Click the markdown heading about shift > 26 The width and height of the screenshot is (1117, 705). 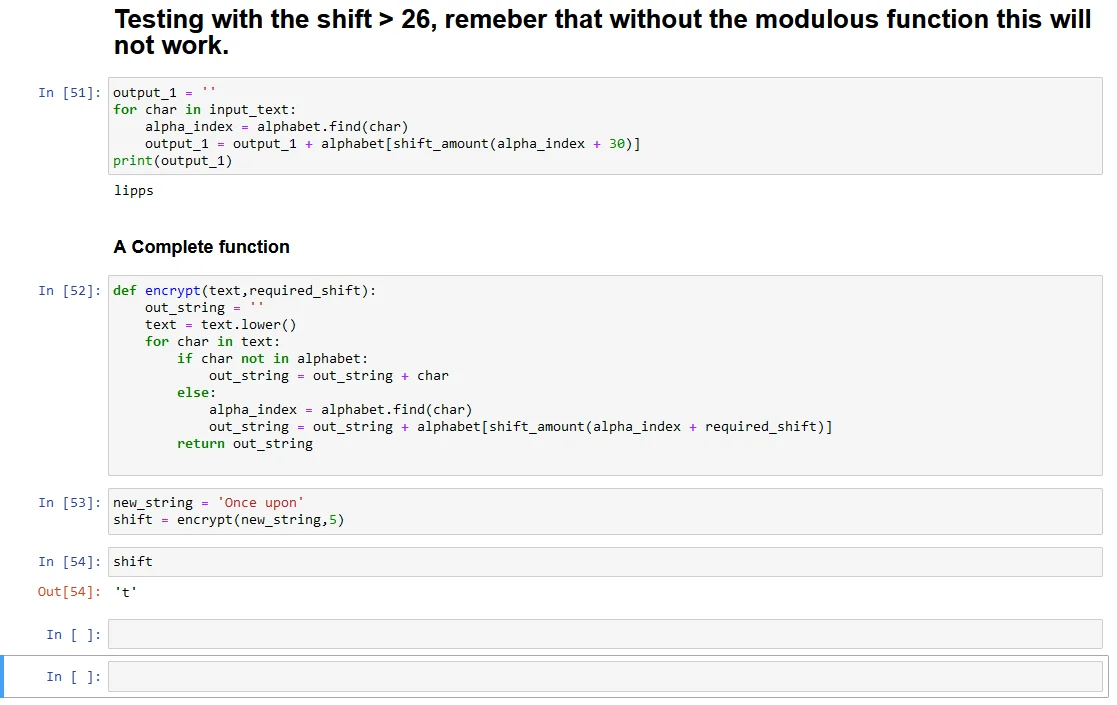pos(602,32)
